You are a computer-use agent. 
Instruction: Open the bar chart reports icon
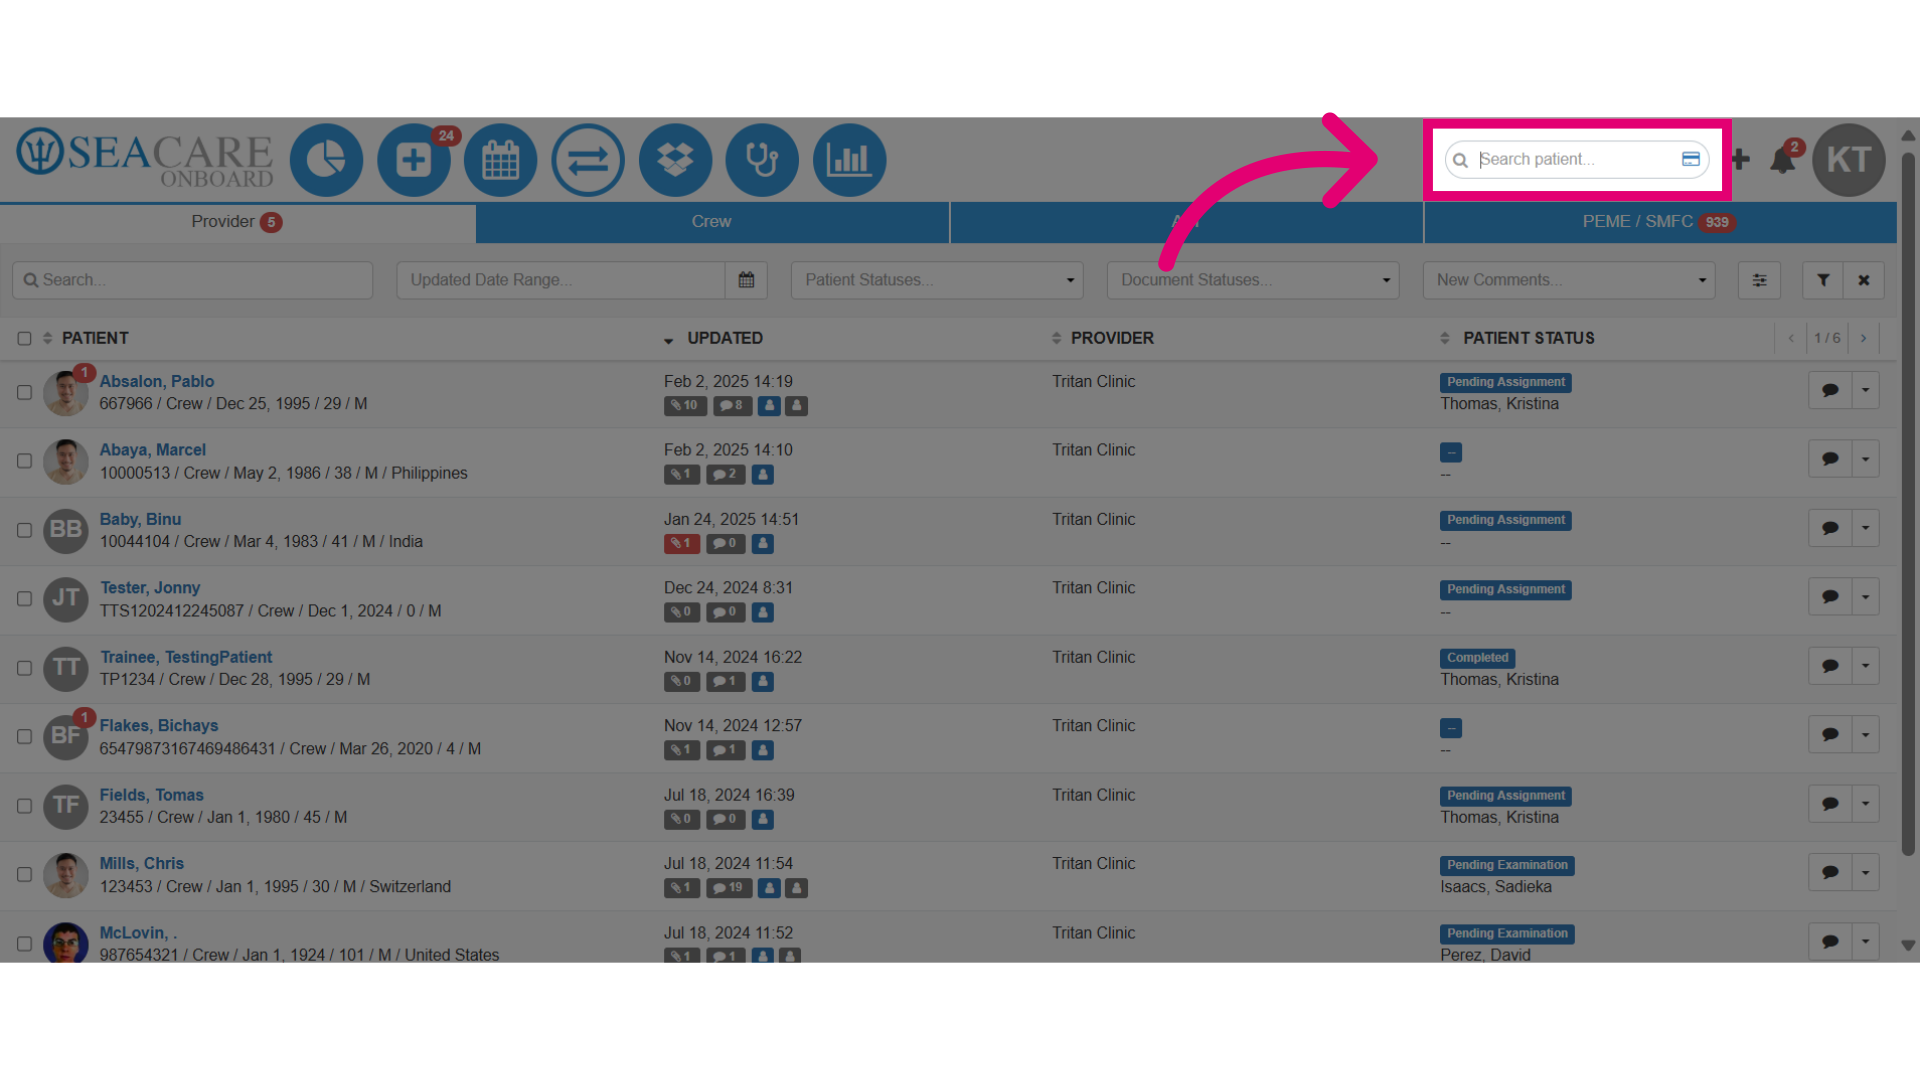pos(849,160)
